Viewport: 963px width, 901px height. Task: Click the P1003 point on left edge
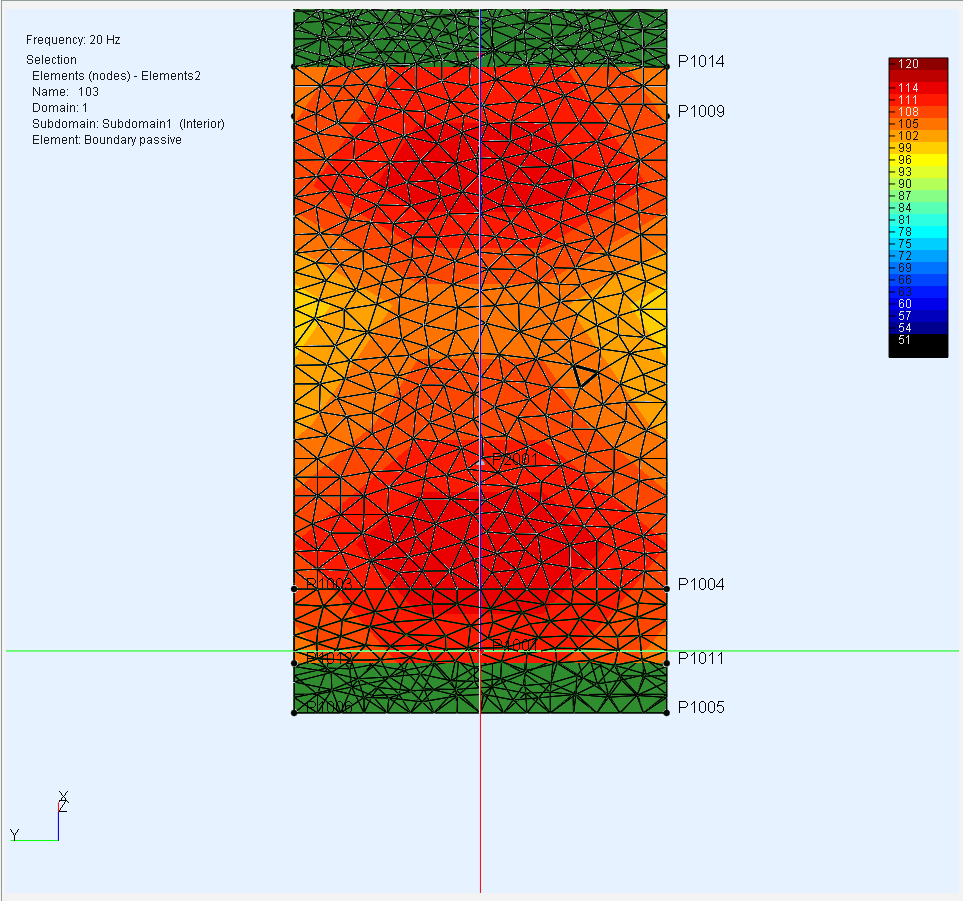(294, 589)
